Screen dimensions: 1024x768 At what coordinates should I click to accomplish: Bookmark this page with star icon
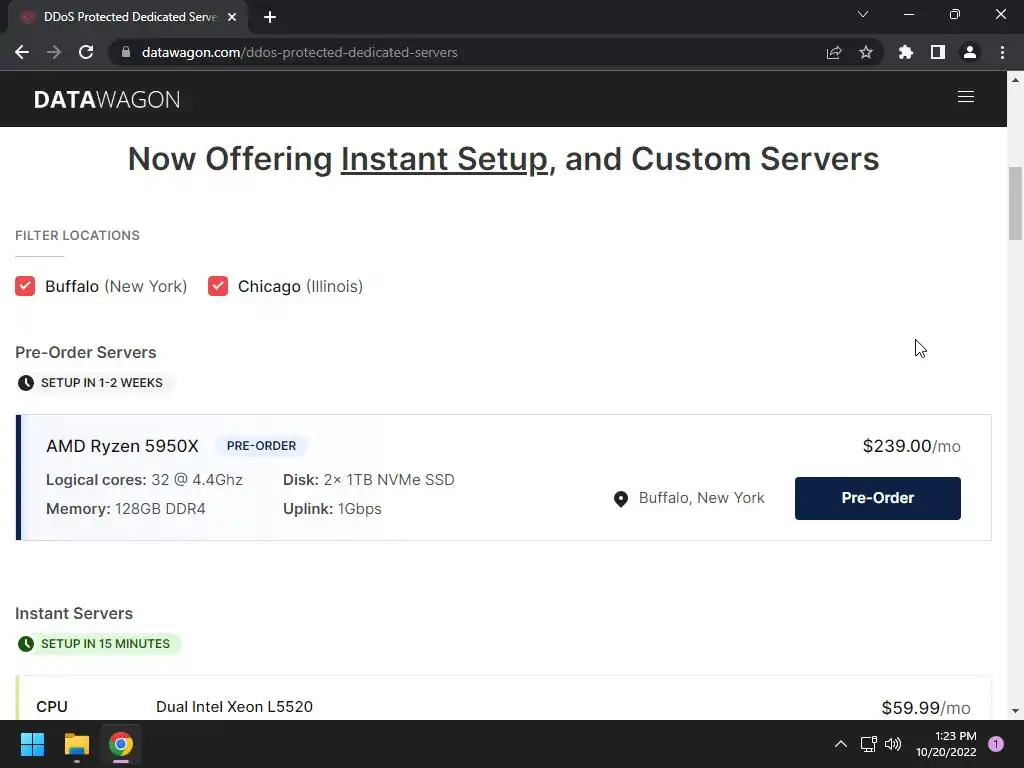(x=866, y=52)
